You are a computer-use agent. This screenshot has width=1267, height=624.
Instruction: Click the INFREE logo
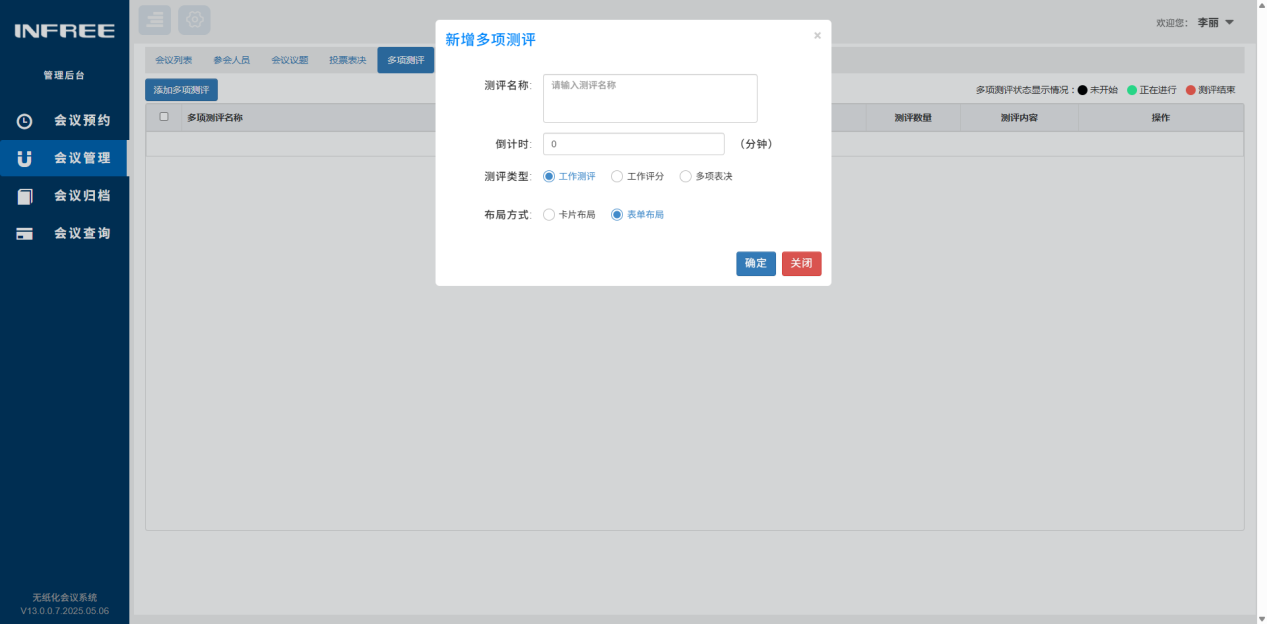pyautogui.click(x=64, y=31)
